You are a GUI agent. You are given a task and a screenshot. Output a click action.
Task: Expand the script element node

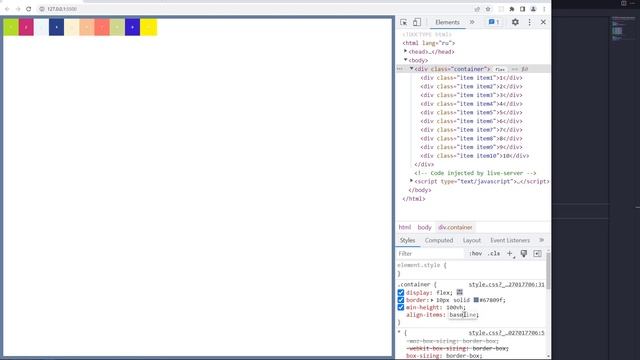pyautogui.click(x=411, y=181)
